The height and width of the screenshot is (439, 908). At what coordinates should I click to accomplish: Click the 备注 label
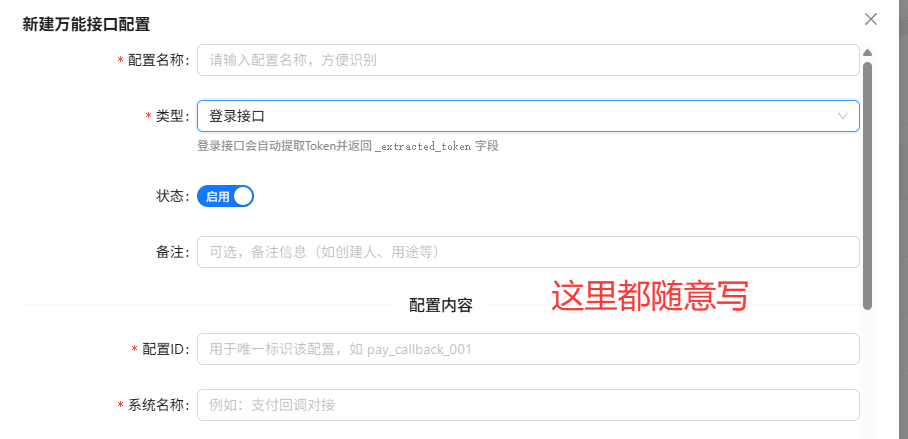pyautogui.click(x=172, y=252)
